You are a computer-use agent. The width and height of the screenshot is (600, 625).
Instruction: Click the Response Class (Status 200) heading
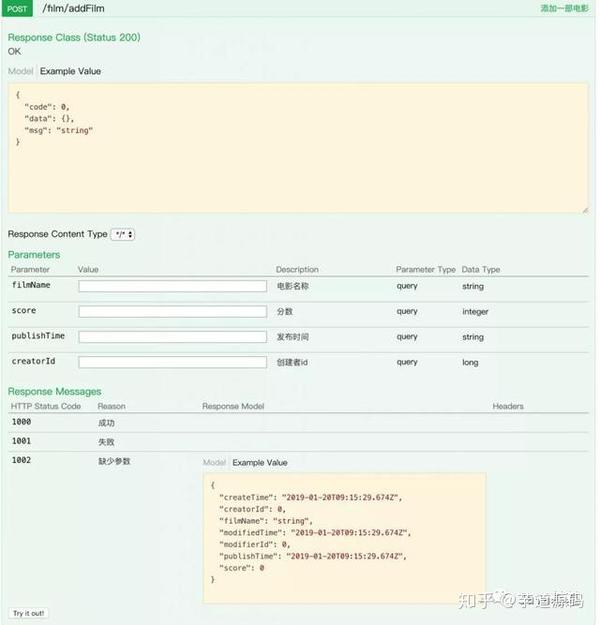click(74, 37)
